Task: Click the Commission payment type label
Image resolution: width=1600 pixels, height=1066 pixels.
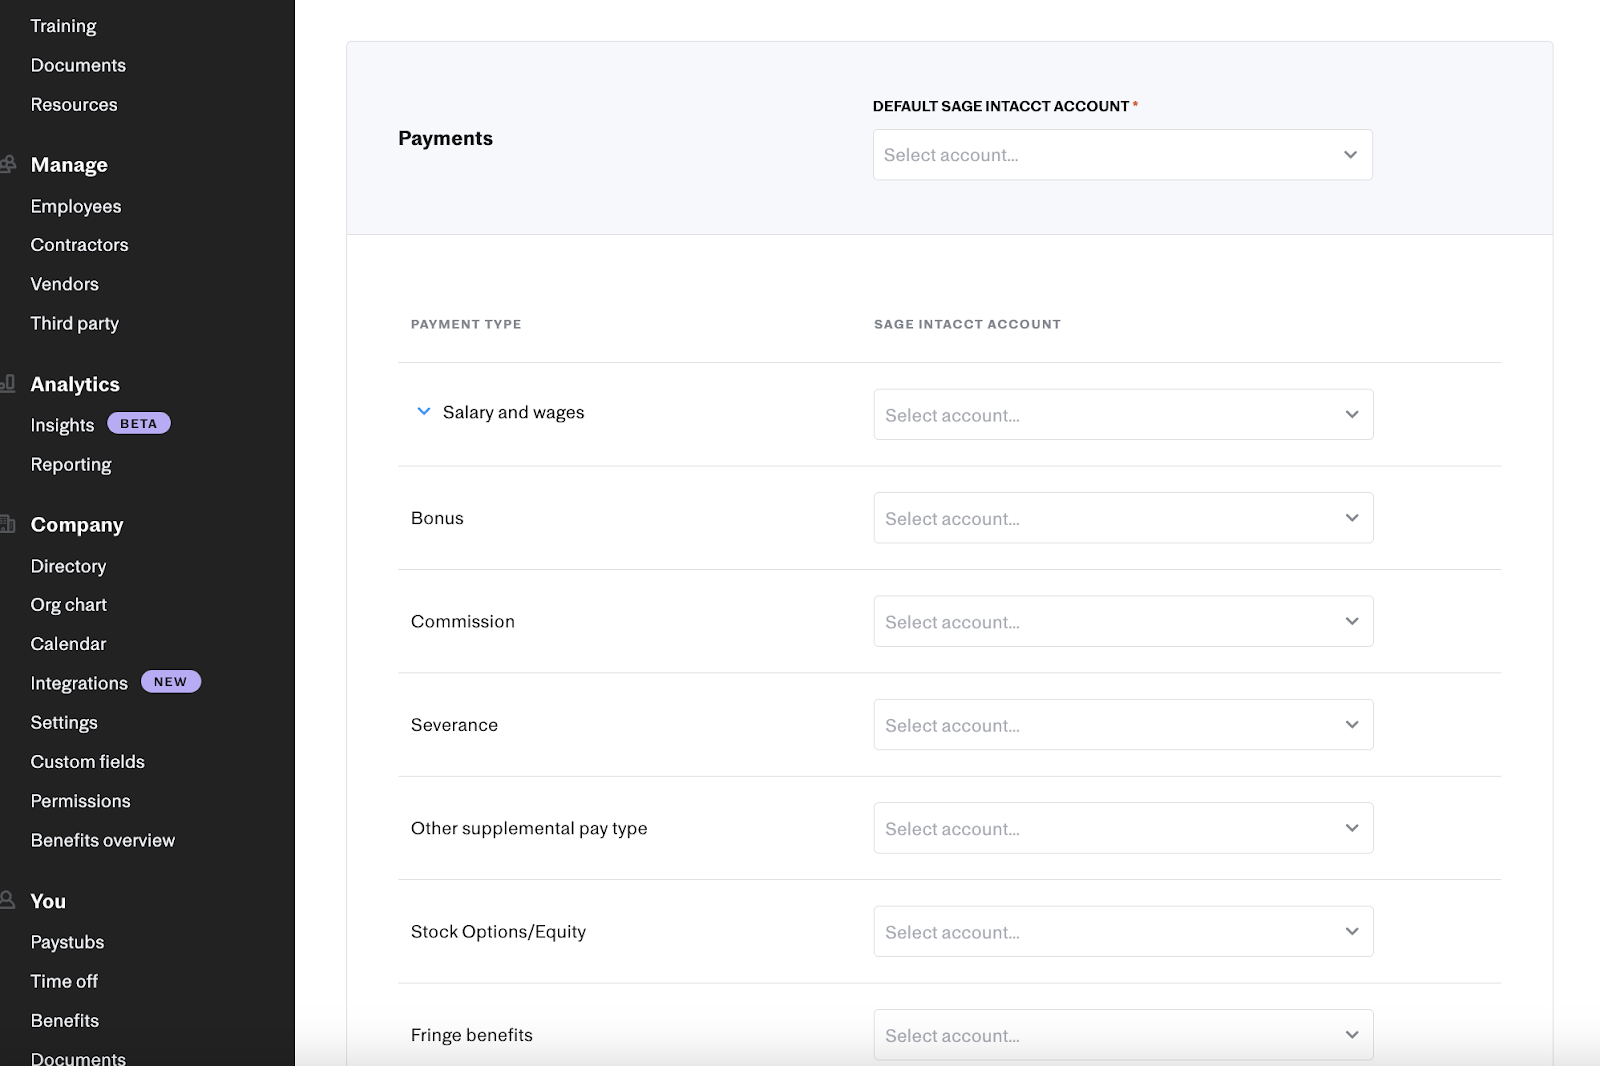Action: (x=463, y=621)
